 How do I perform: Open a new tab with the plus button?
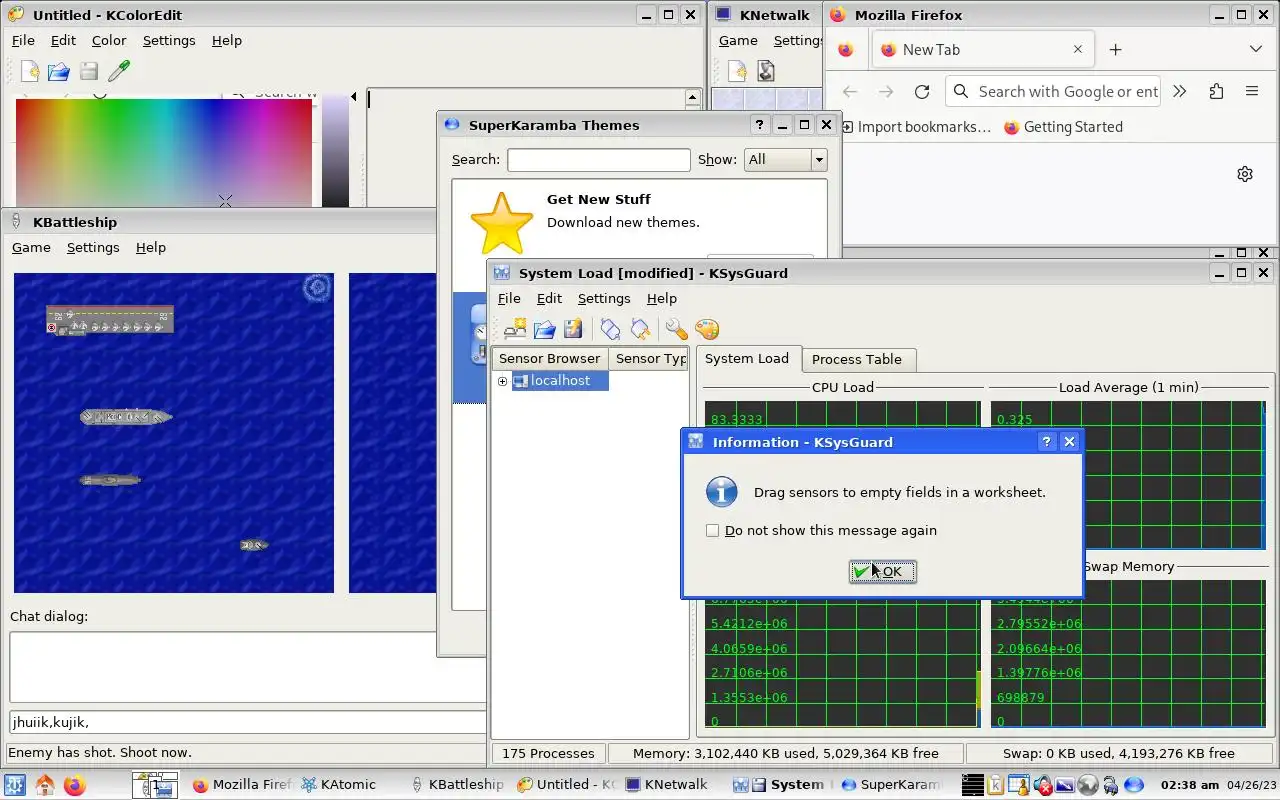(1116, 49)
